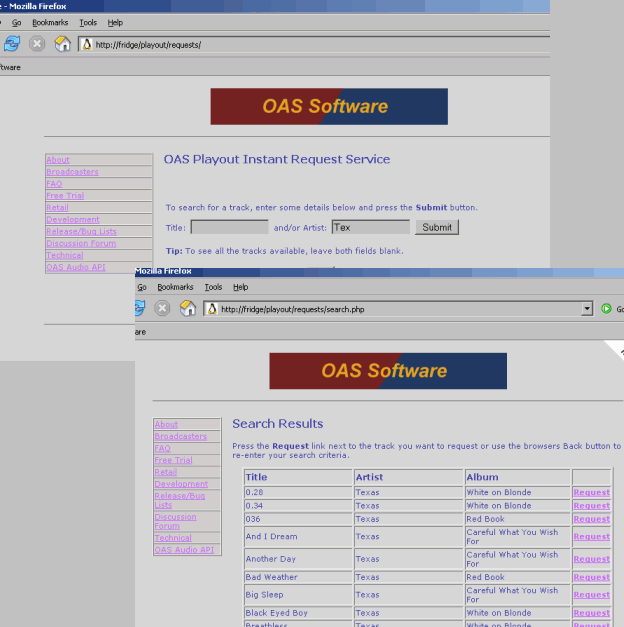This screenshot has width=624, height=627.
Task: Open Free Trial link in front window
Action: [174, 460]
